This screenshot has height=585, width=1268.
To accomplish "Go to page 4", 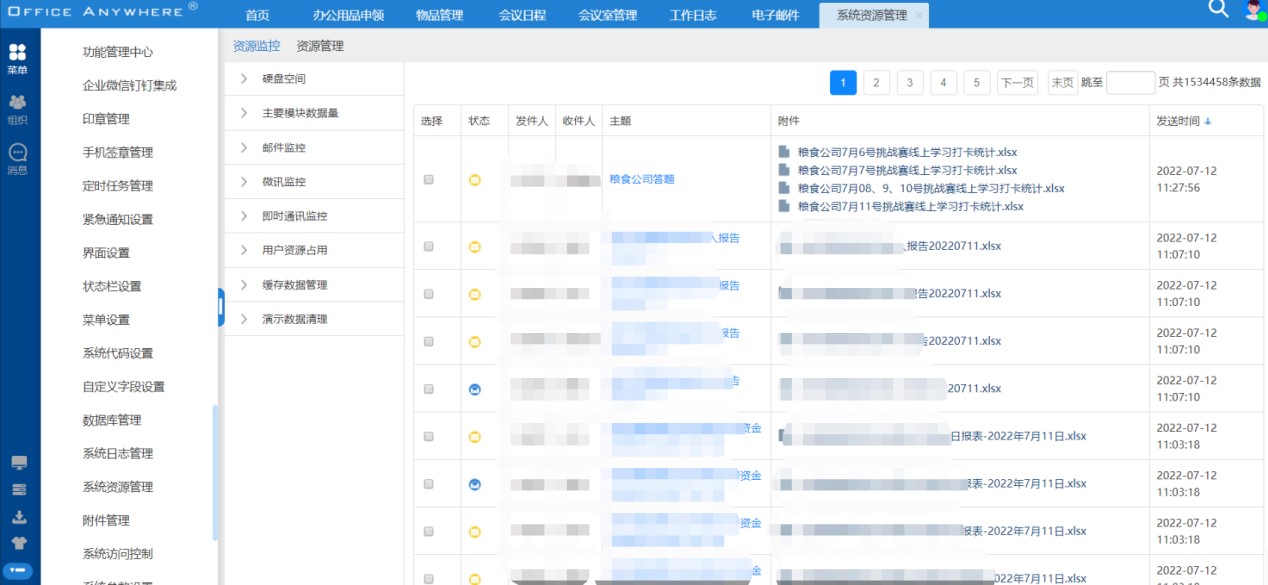I will [943, 83].
